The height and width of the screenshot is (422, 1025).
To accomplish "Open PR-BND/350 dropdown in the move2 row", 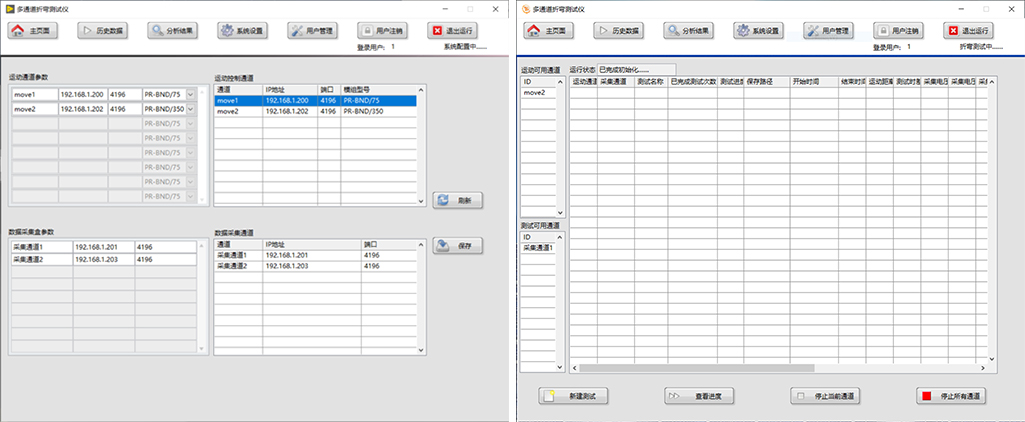I will pyautogui.click(x=190, y=109).
